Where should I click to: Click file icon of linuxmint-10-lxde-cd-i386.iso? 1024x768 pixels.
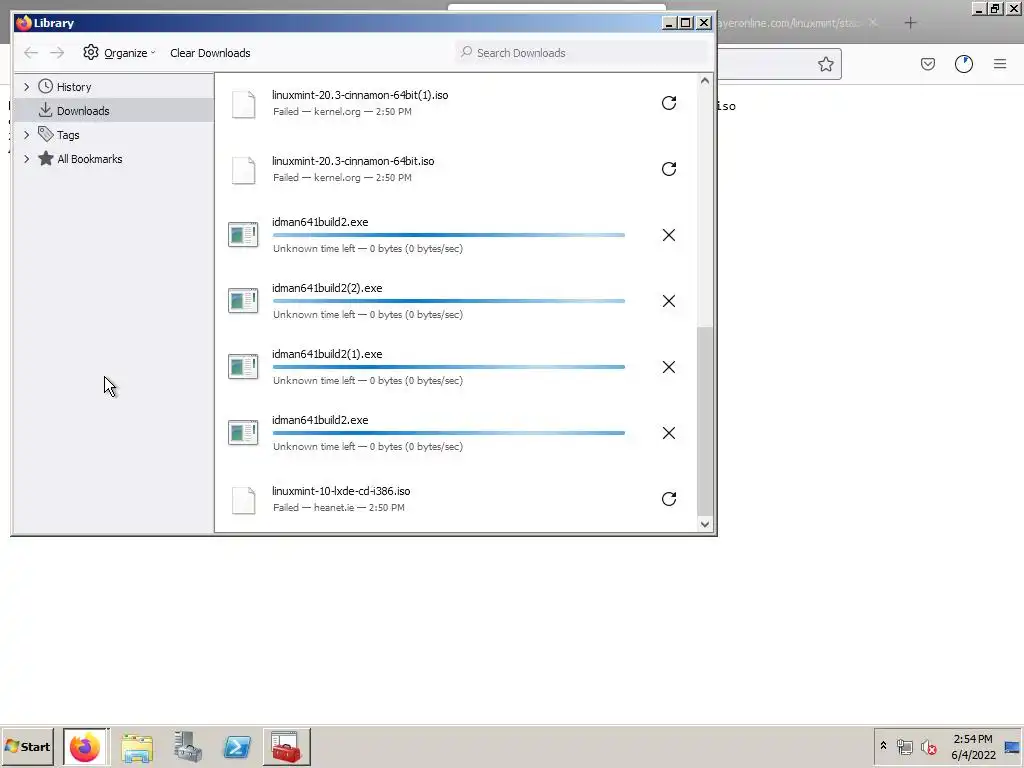[244, 500]
